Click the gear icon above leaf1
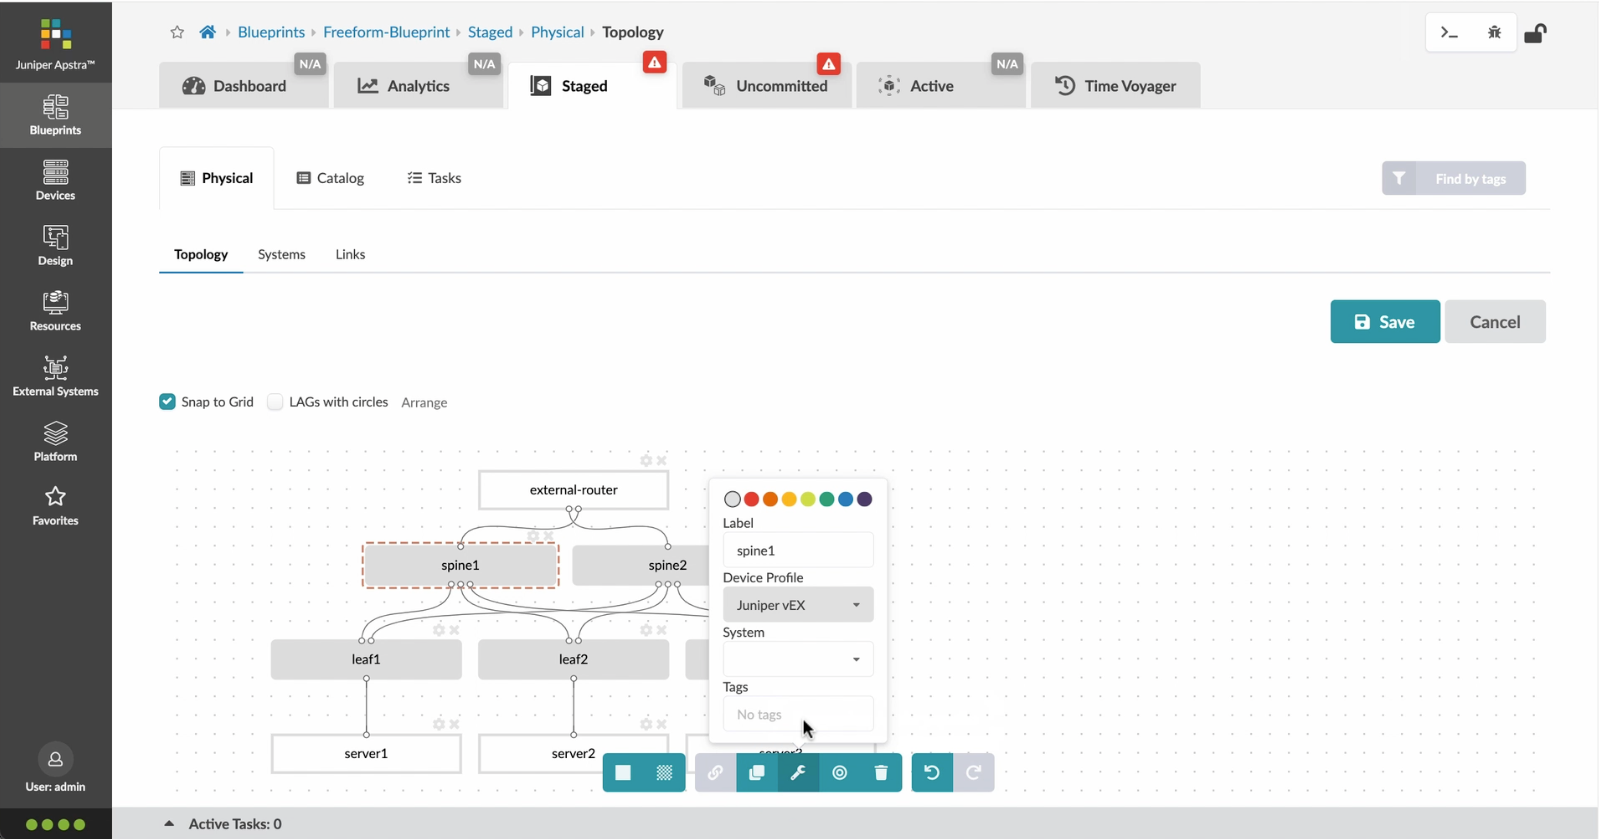 coord(439,630)
